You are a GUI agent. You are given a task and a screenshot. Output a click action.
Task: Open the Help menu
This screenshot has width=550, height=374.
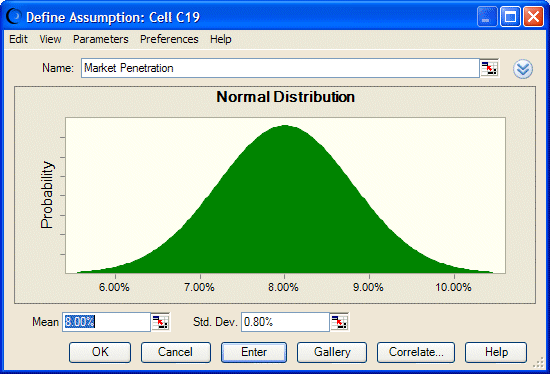221,39
